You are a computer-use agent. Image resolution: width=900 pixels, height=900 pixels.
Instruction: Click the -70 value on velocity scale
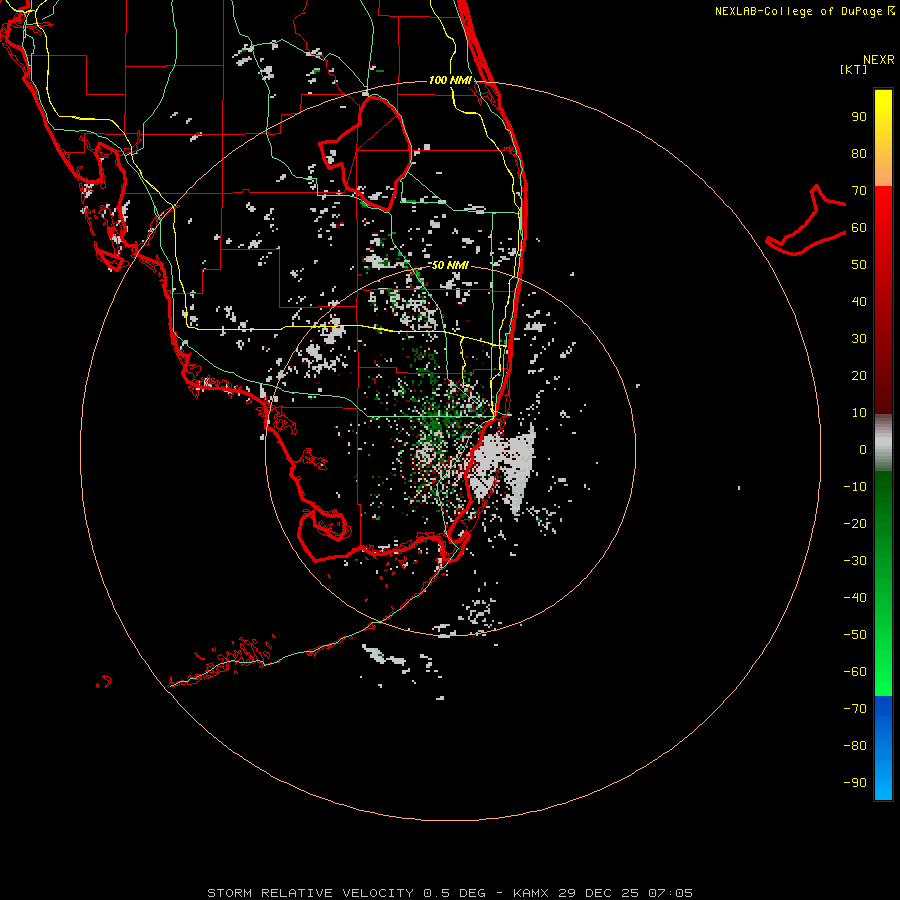click(x=855, y=709)
